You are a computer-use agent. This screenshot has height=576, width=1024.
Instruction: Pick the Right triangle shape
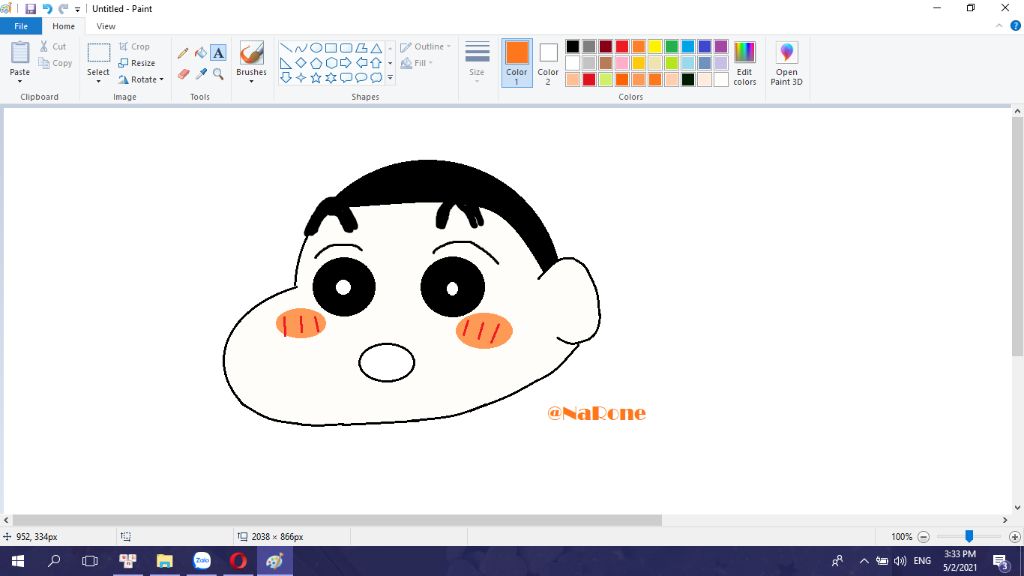(x=285, y=63)
